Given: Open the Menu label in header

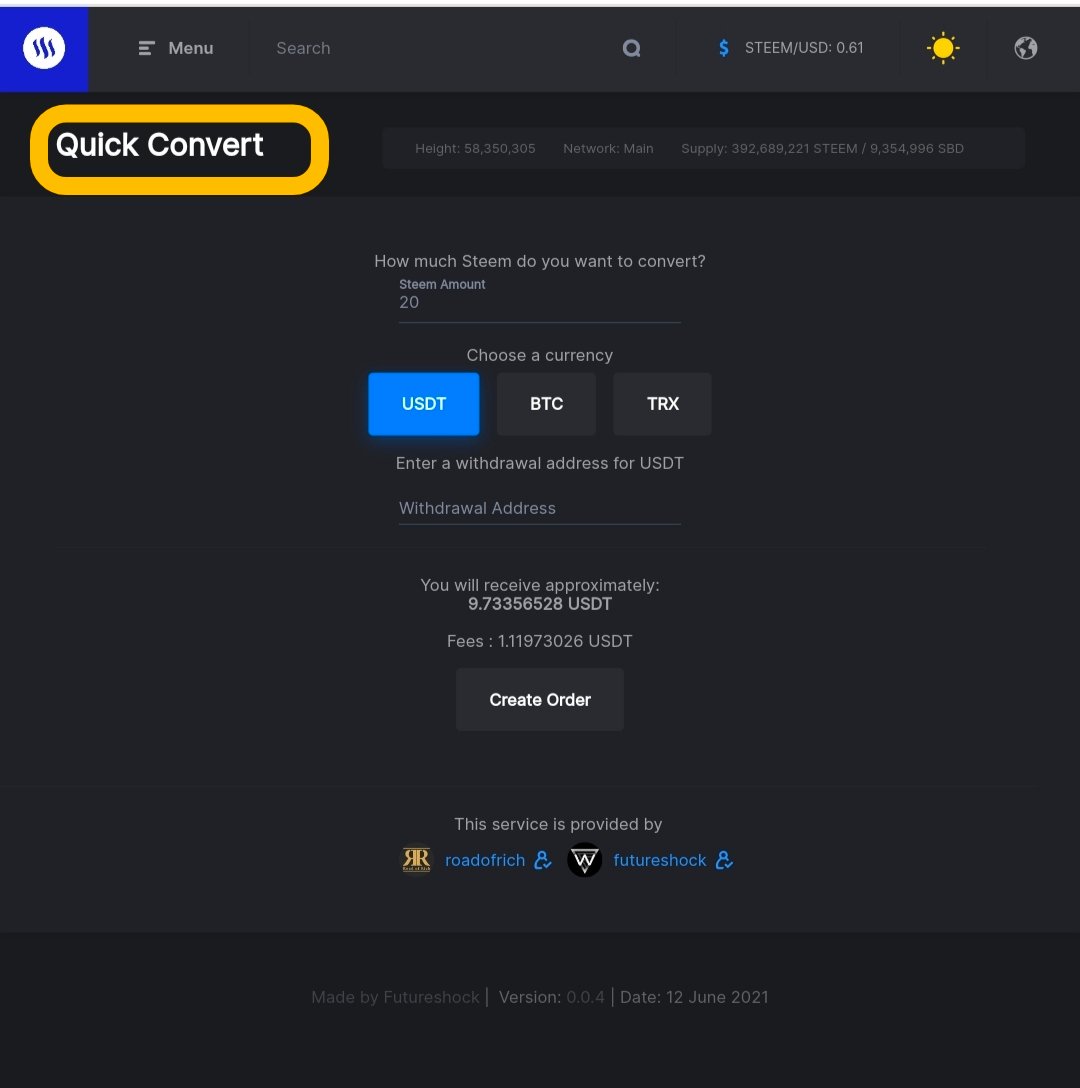Looking at the screenshot, I should pos(191,48).
